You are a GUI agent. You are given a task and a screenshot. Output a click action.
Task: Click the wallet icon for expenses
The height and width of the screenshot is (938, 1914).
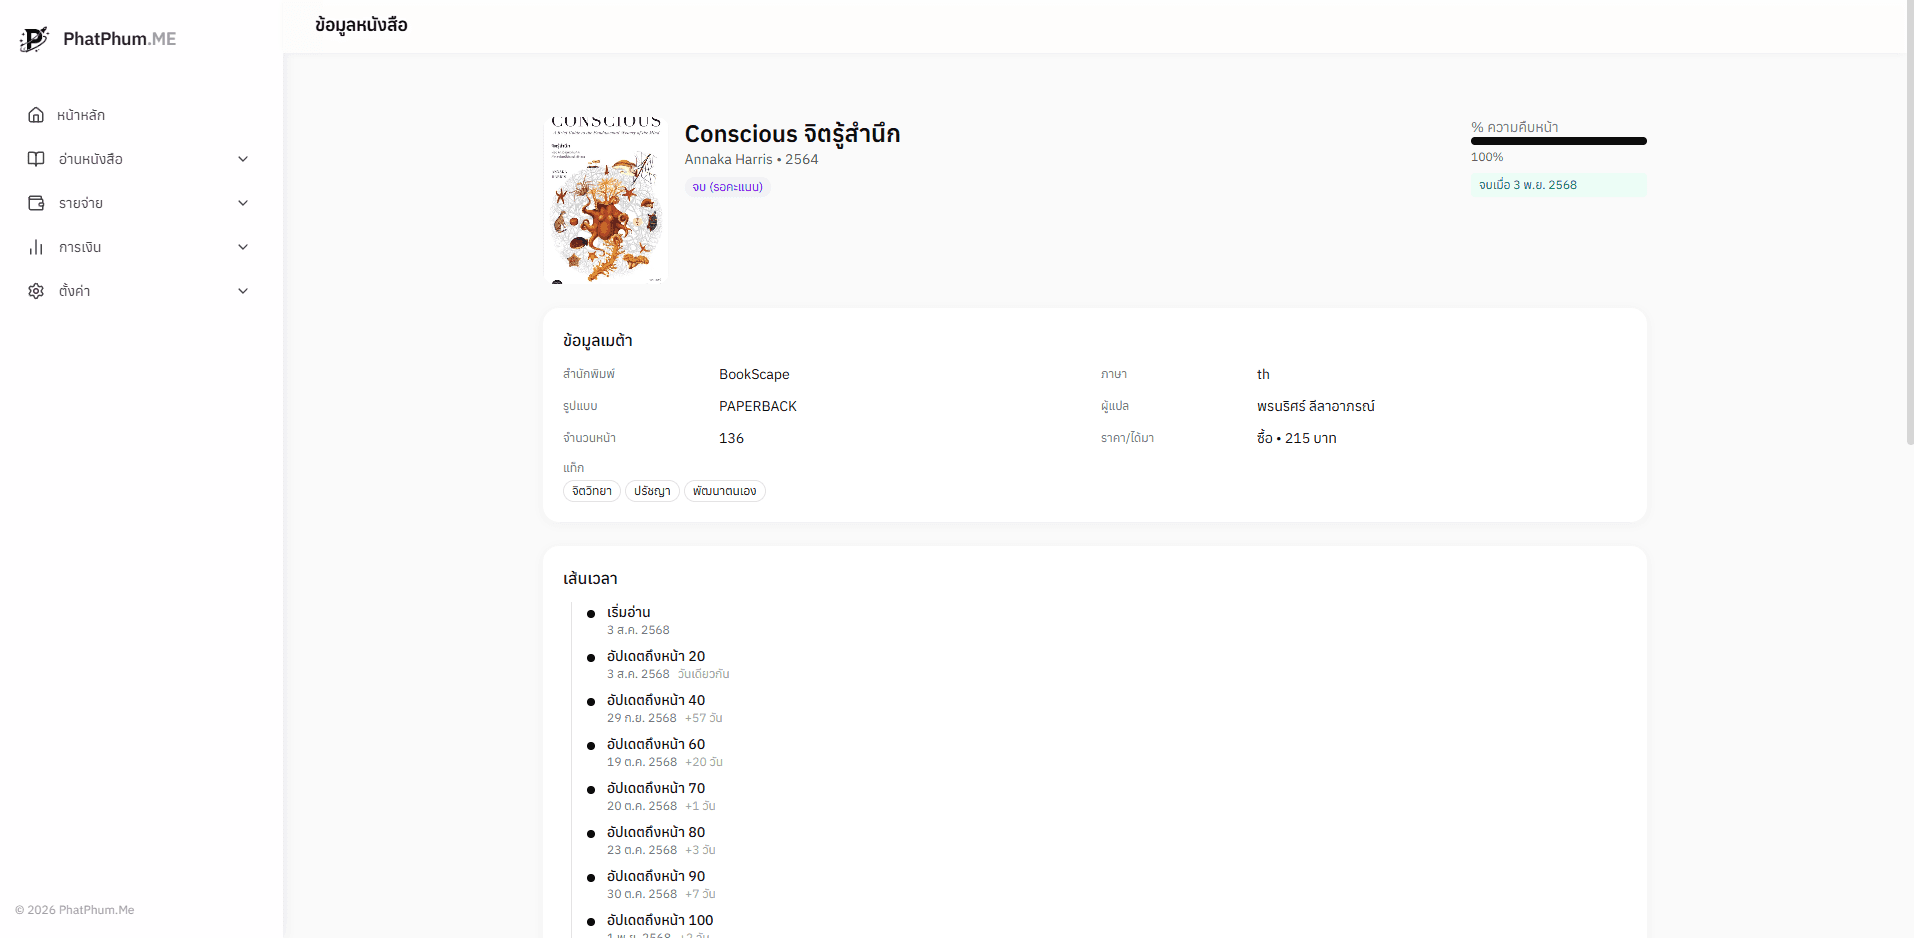coord(36,203)
